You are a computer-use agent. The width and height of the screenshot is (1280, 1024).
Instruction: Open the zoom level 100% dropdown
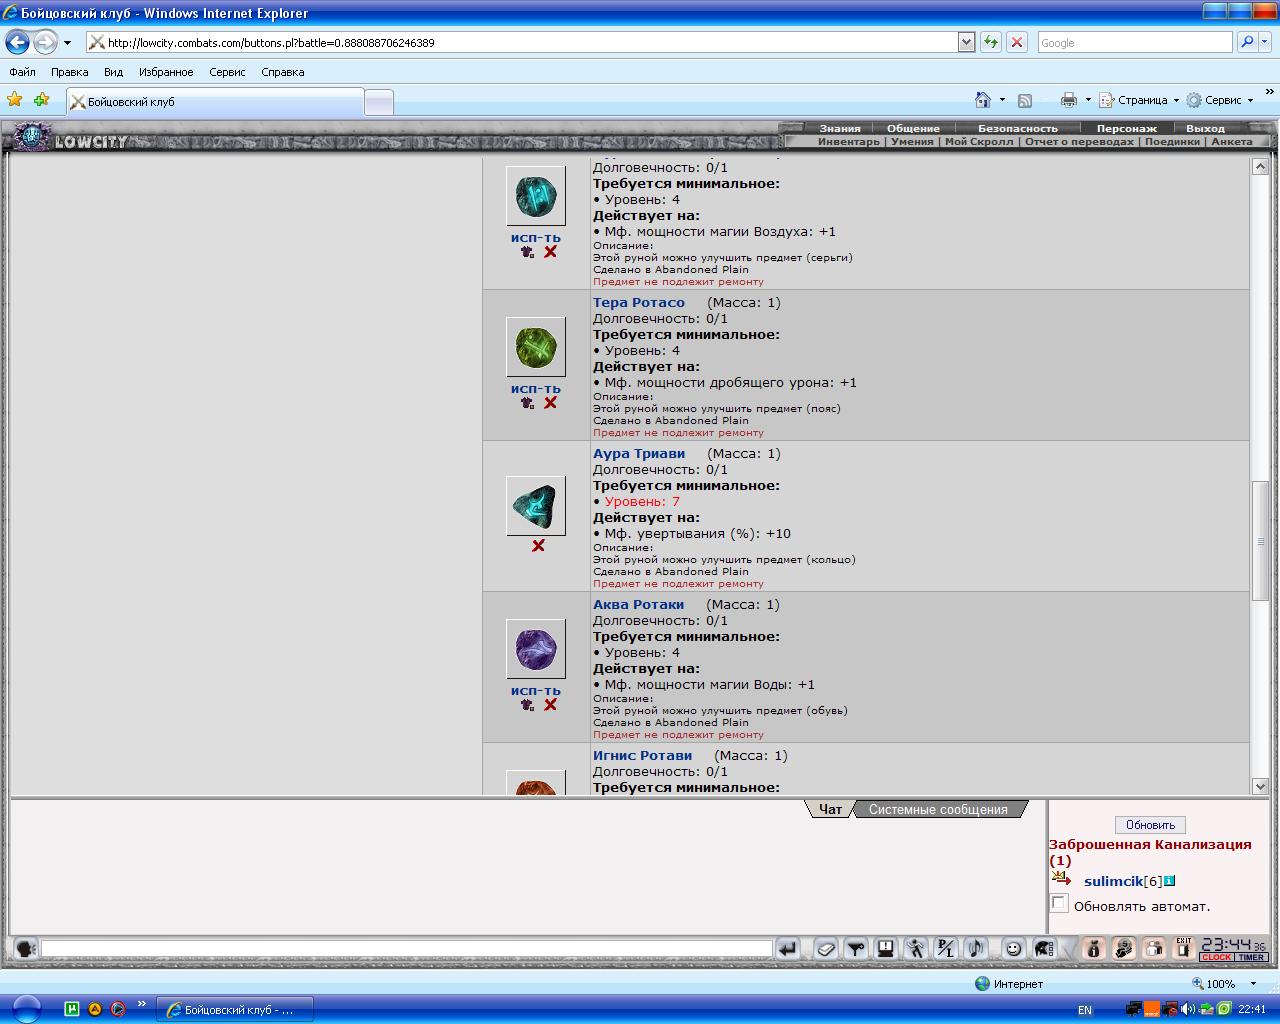tap(1253, 983)
